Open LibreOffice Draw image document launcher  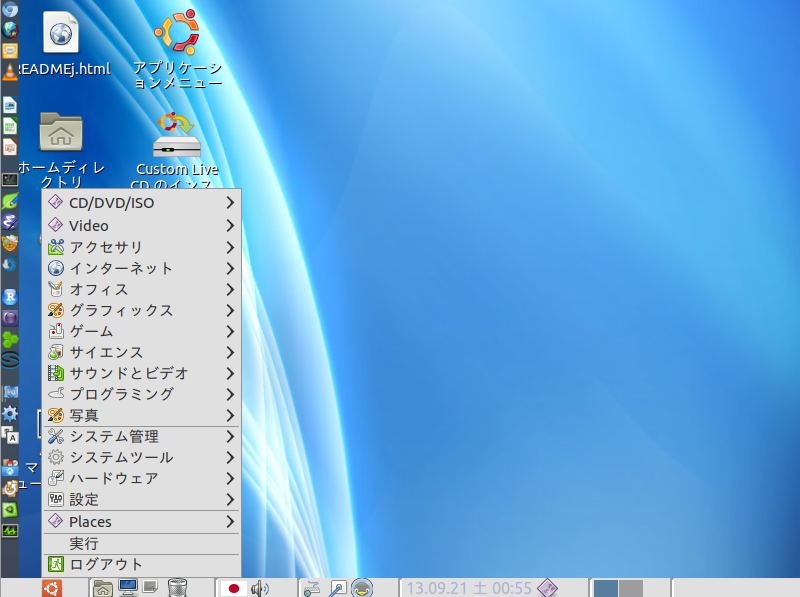point(10,105)
